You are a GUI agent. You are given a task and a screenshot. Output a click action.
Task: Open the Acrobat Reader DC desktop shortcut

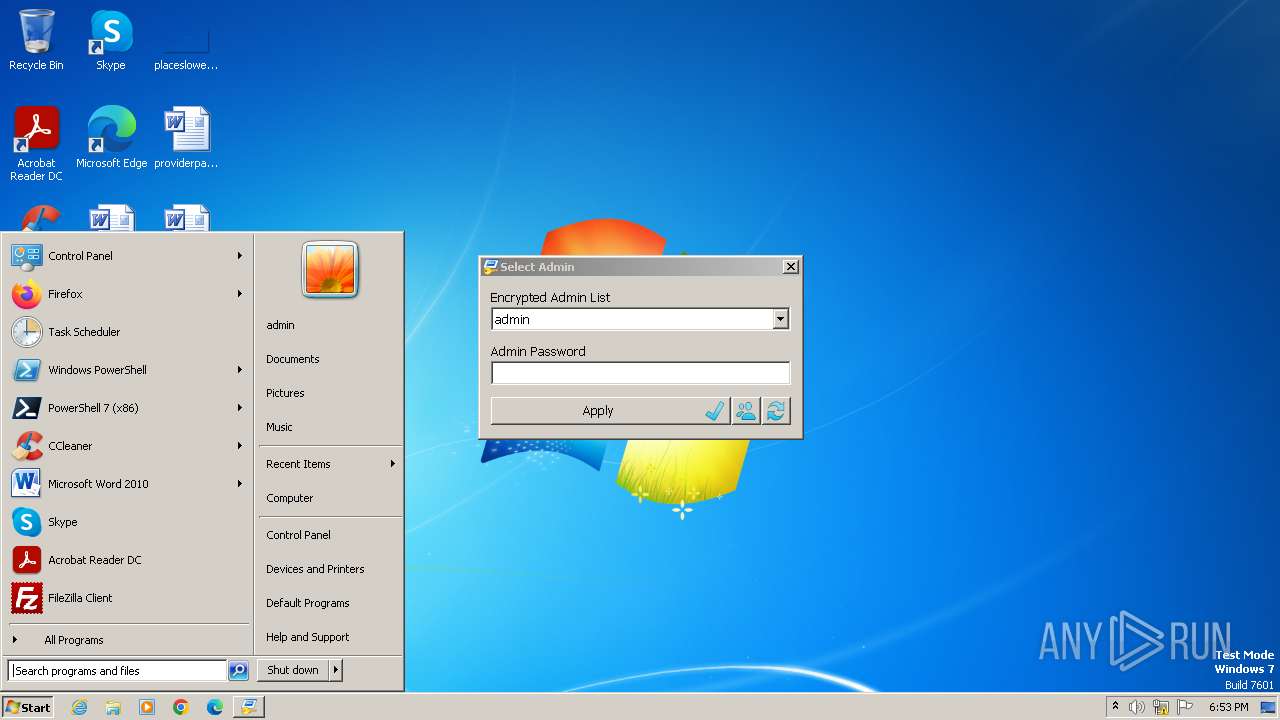point(36,143)
